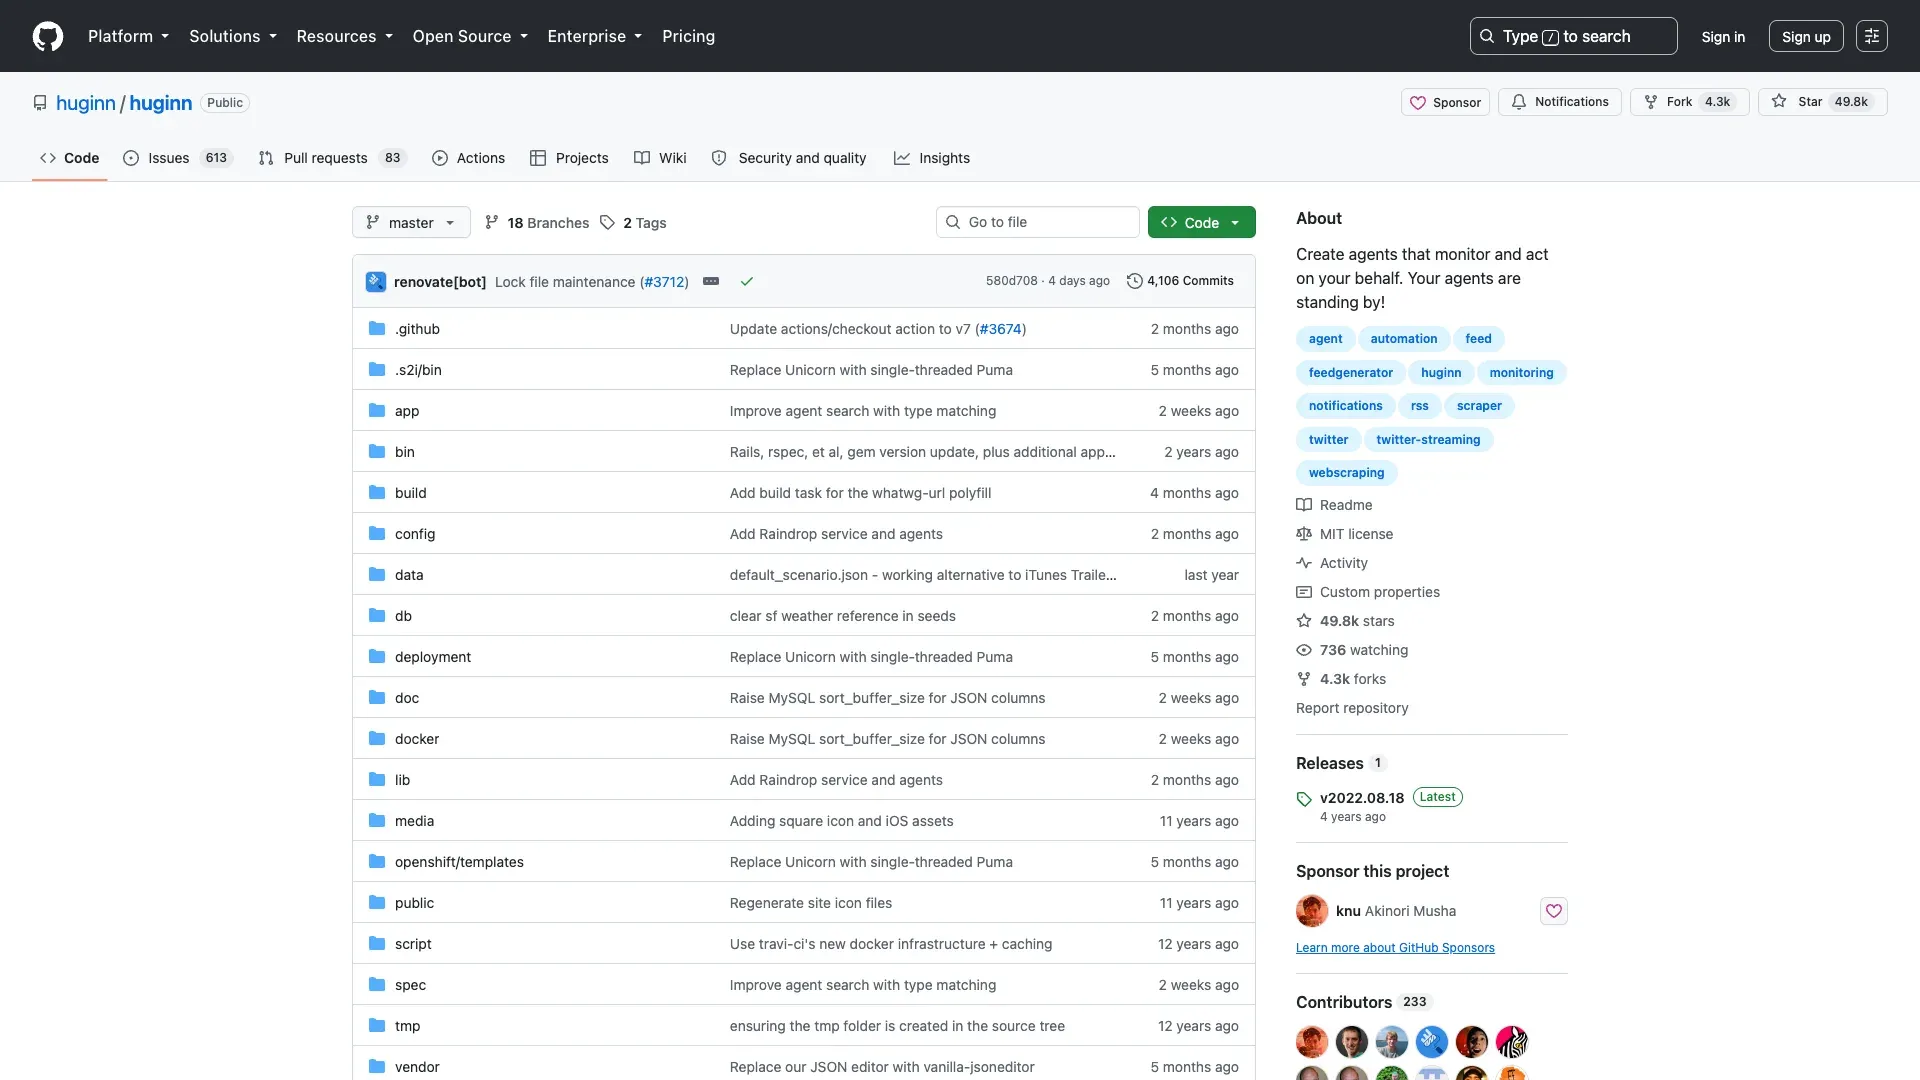Viewport: 1920px width, 1080px height.
Task: Open the Platform dropdown menu
Action: click(x=128, y=36)
